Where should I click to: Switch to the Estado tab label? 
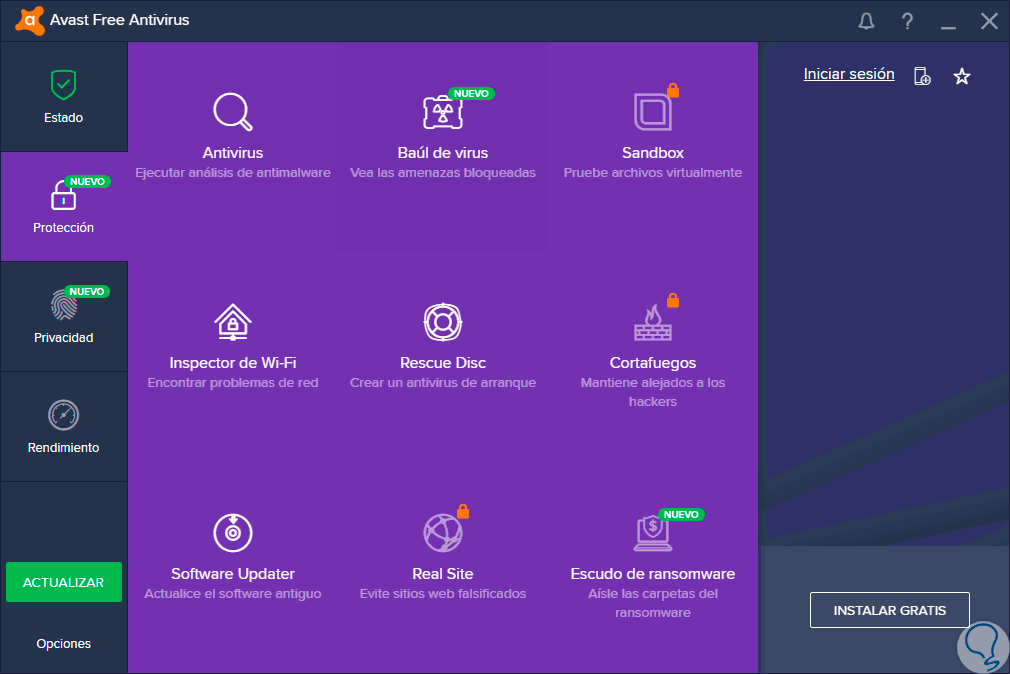tap(63, 117)
